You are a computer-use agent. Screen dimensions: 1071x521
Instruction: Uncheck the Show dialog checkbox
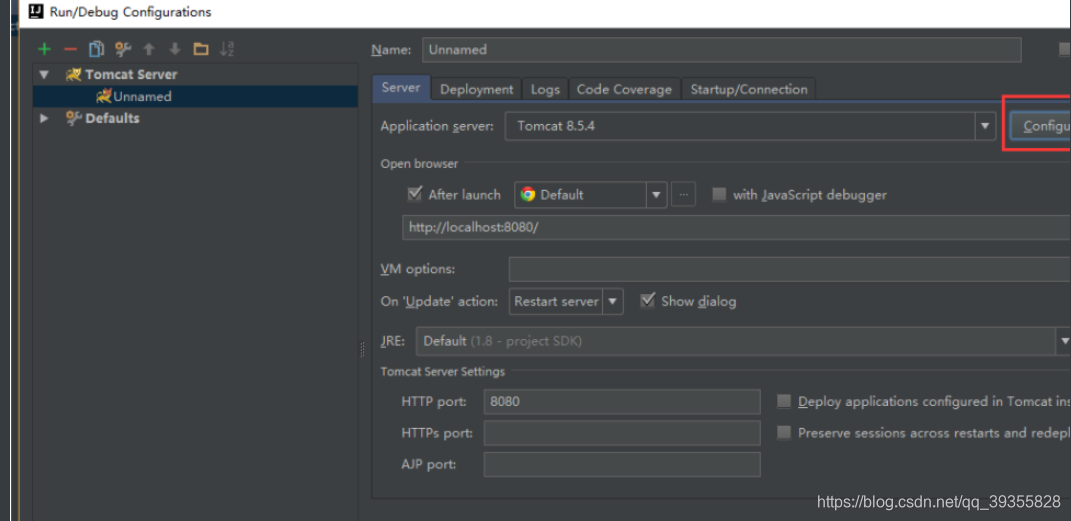pyautogui.click(x=648, y=300)
